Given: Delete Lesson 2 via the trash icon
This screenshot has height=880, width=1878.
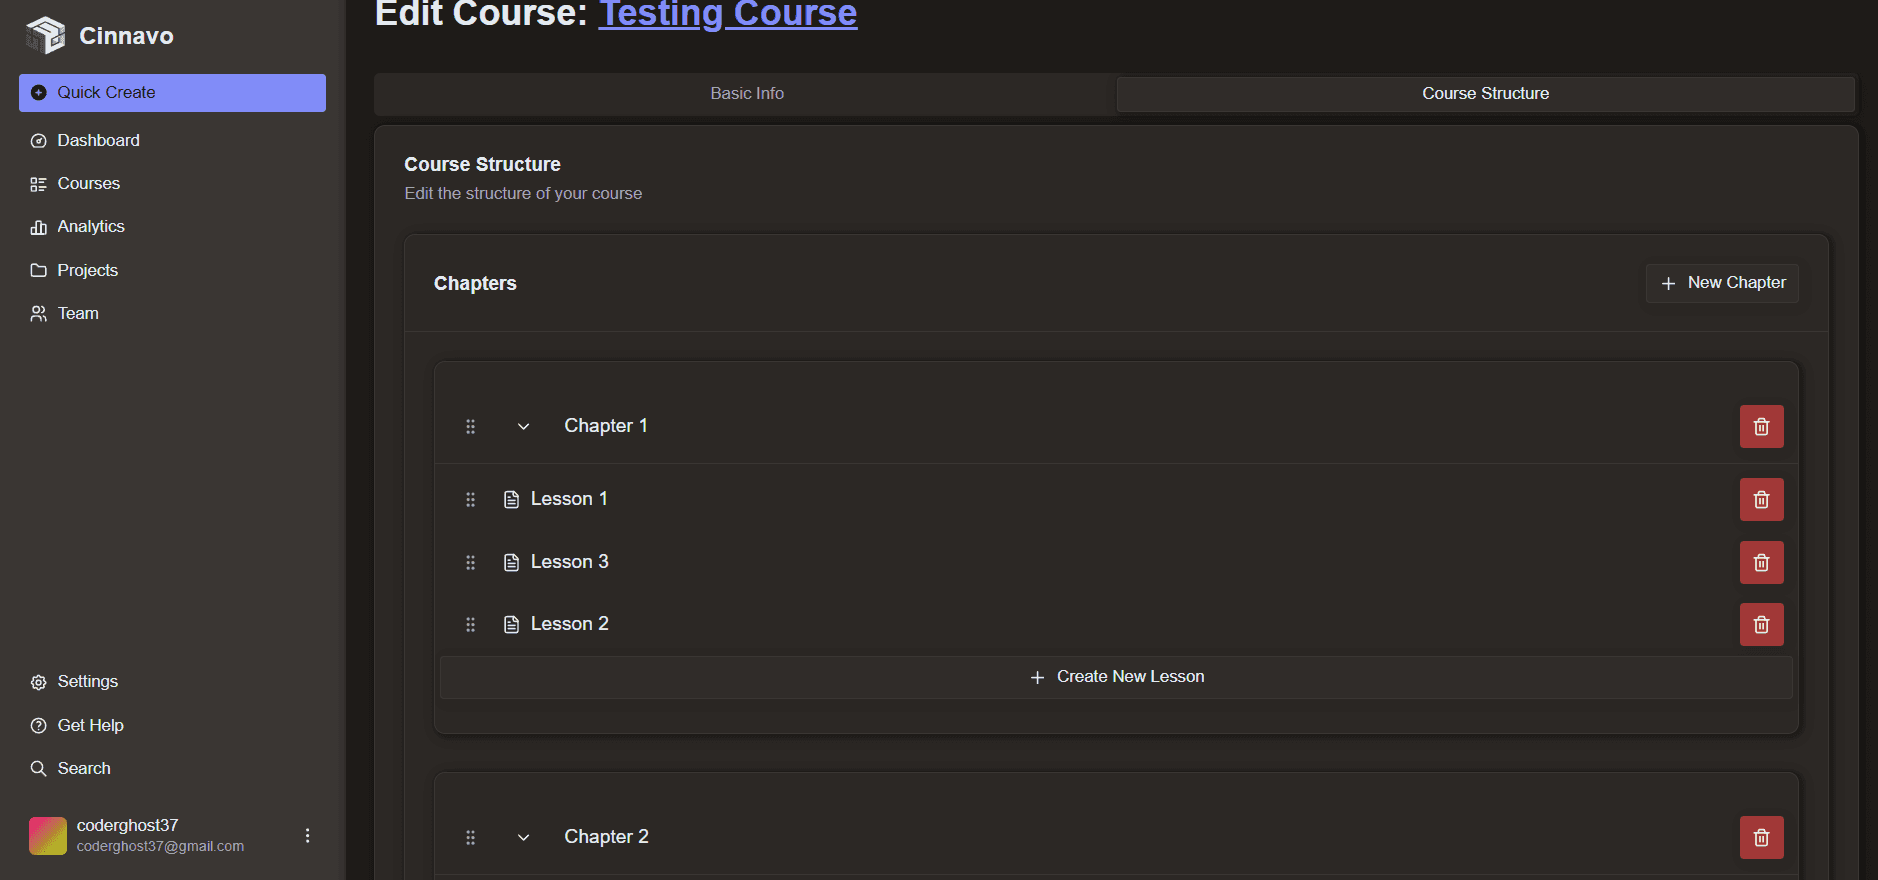Looking at the screenshot, I should coord(1761,625).
